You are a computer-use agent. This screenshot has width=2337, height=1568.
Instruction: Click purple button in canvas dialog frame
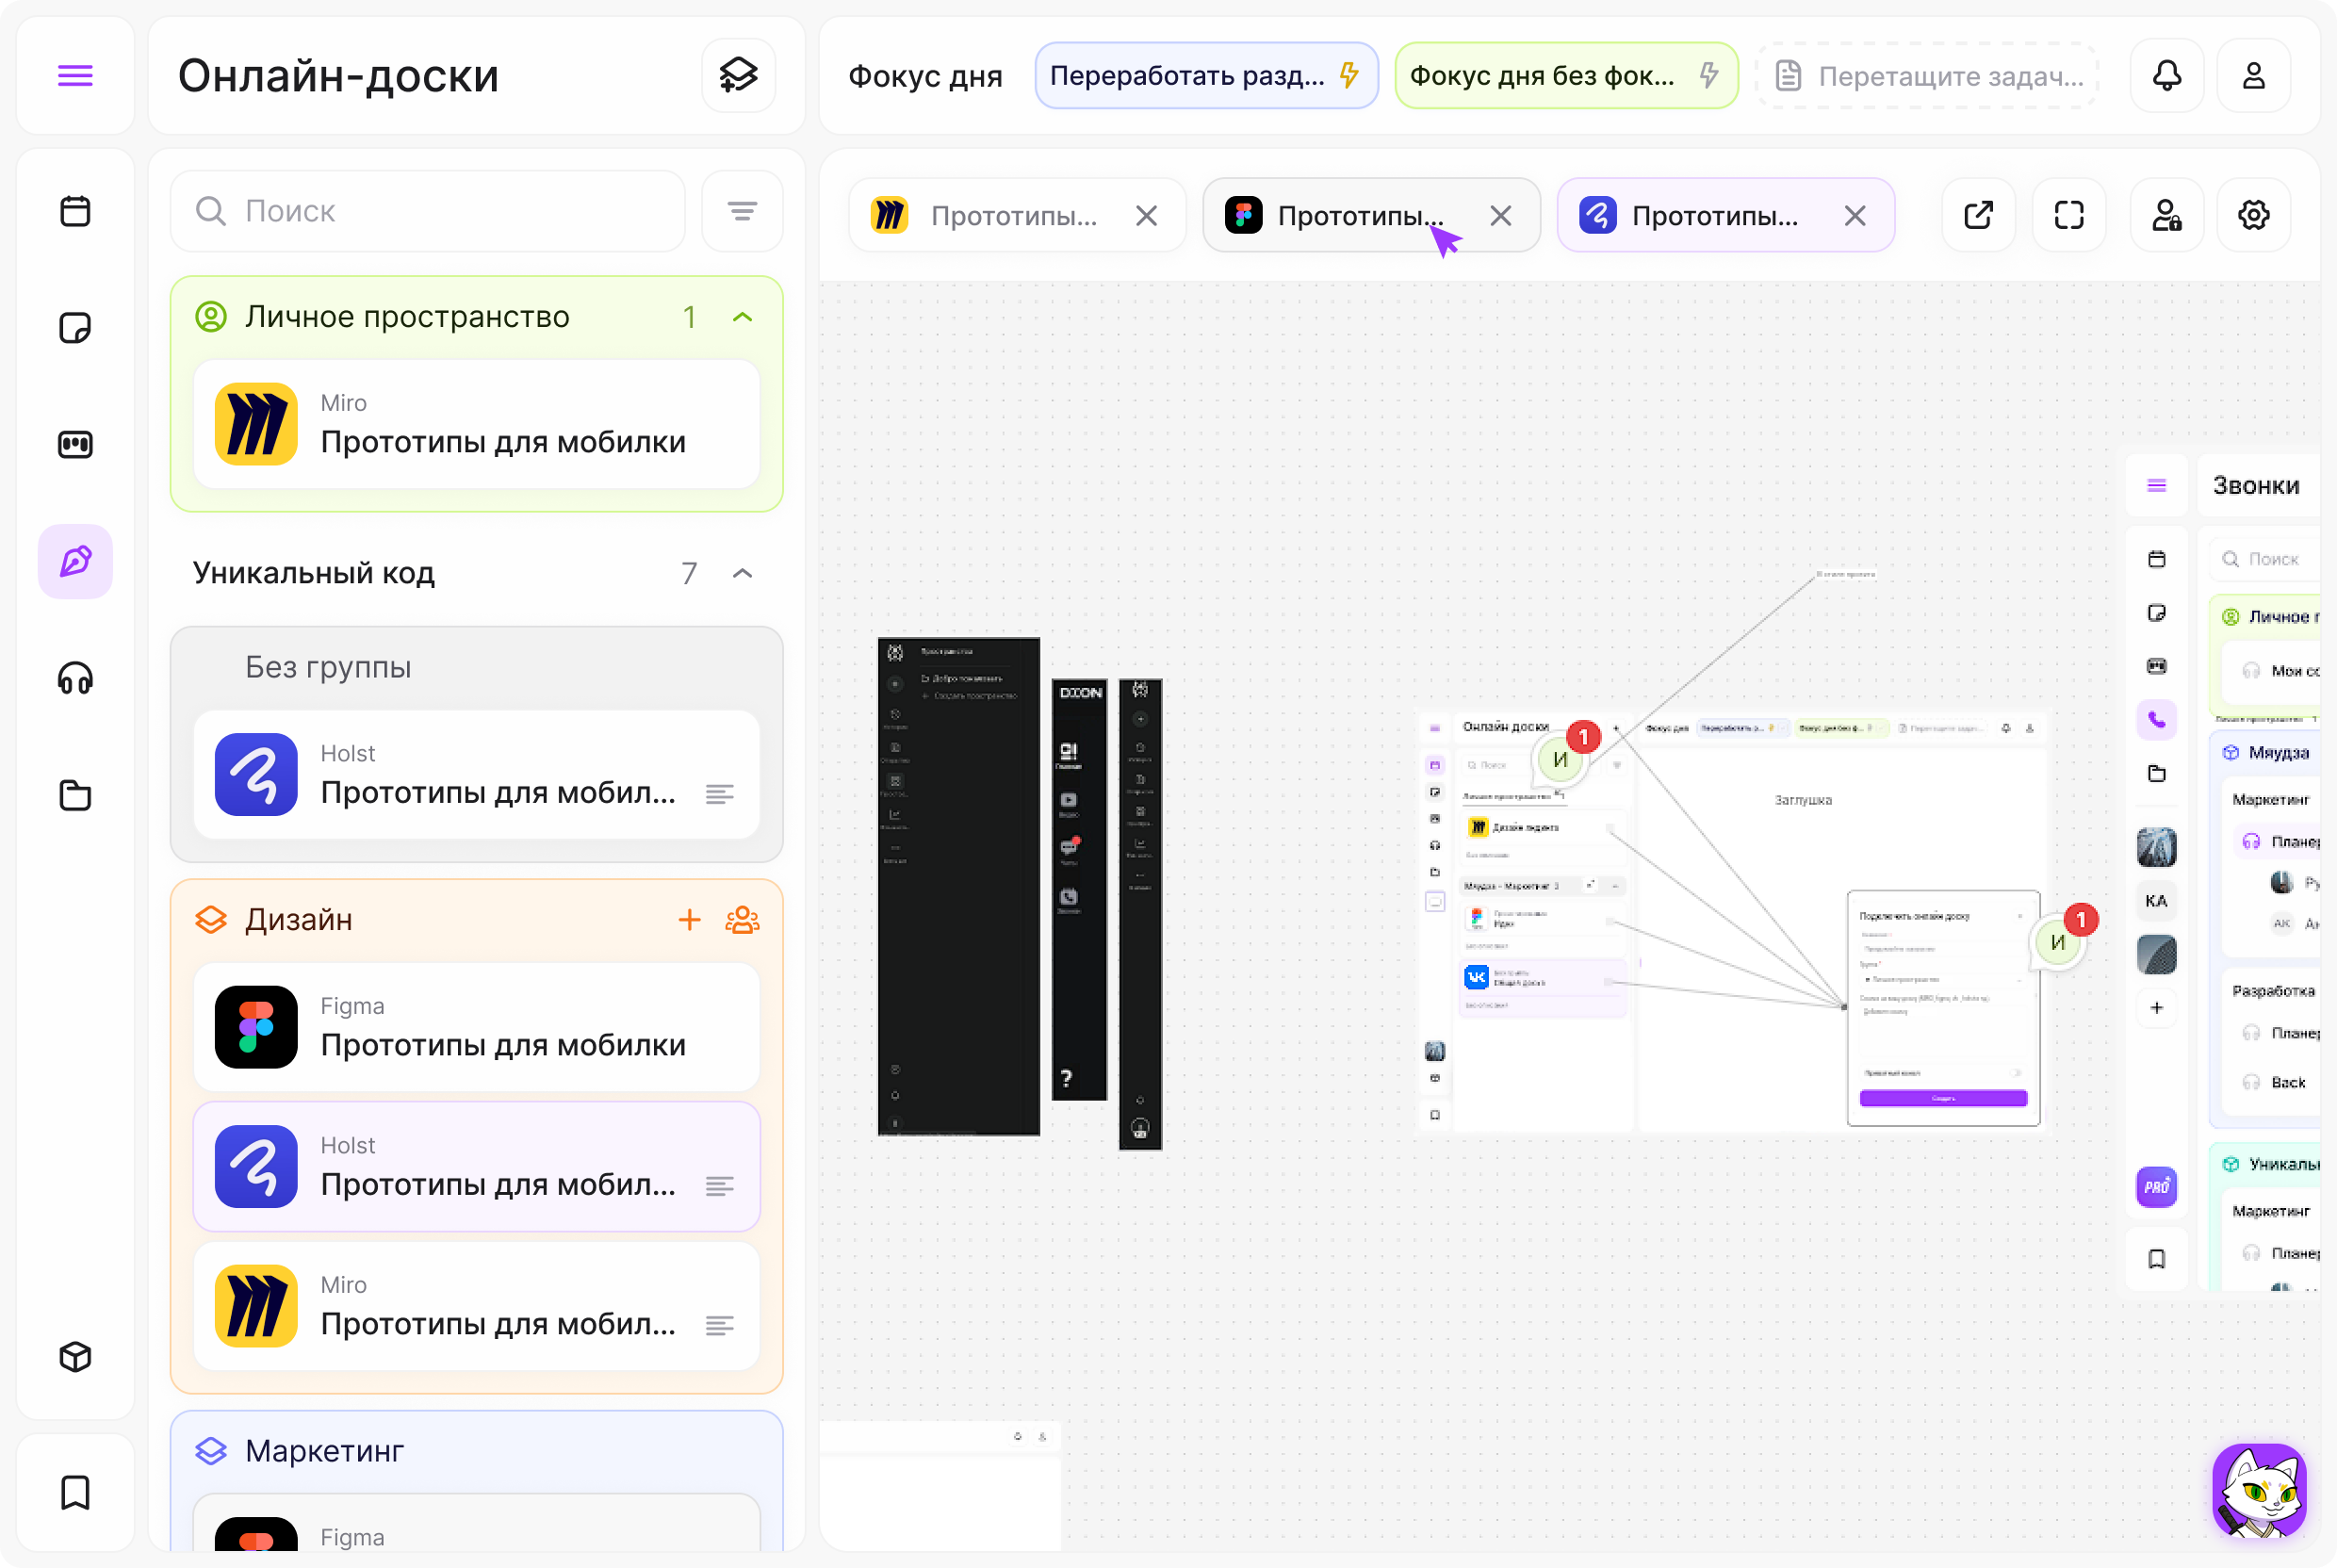(1943, 1098)
